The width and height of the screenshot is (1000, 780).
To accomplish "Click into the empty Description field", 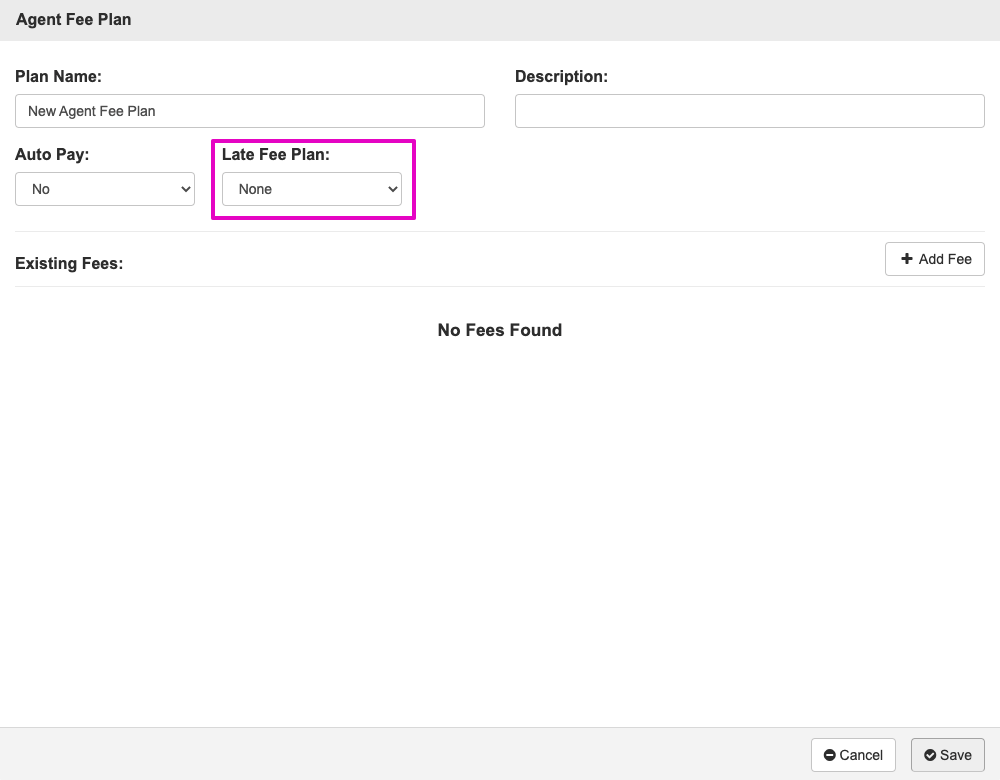I will pyautogui.click(x=749, y=111).
